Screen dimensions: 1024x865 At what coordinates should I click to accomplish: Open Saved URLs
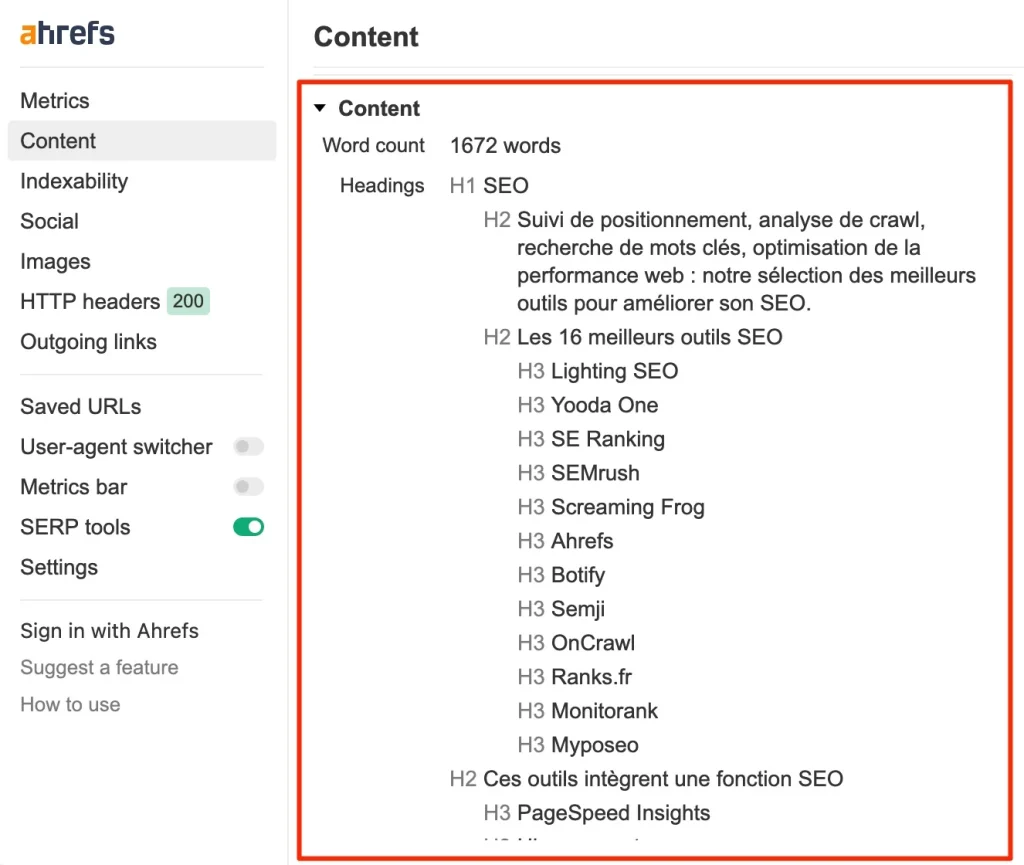(81, 407)
